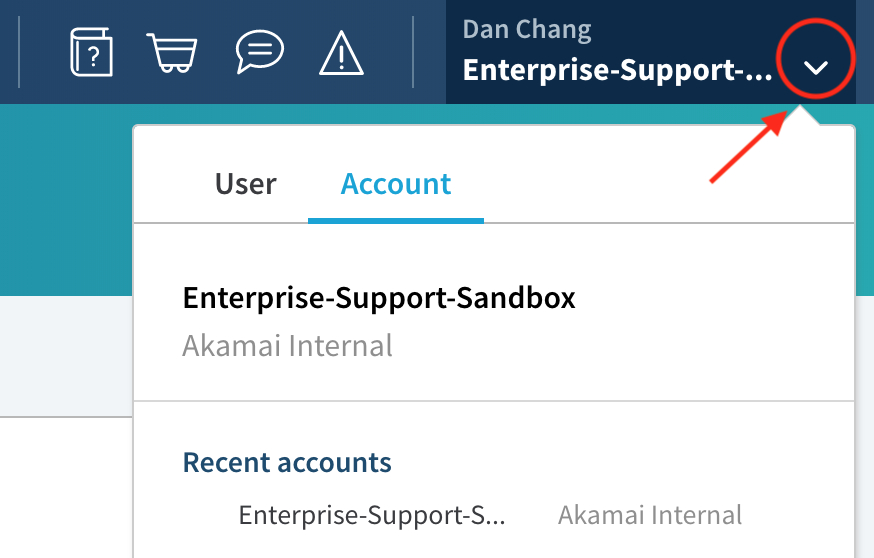This screenshot has height=558, width=874.
Task: Click the Dan Chang user name
Action: [527, 30]
